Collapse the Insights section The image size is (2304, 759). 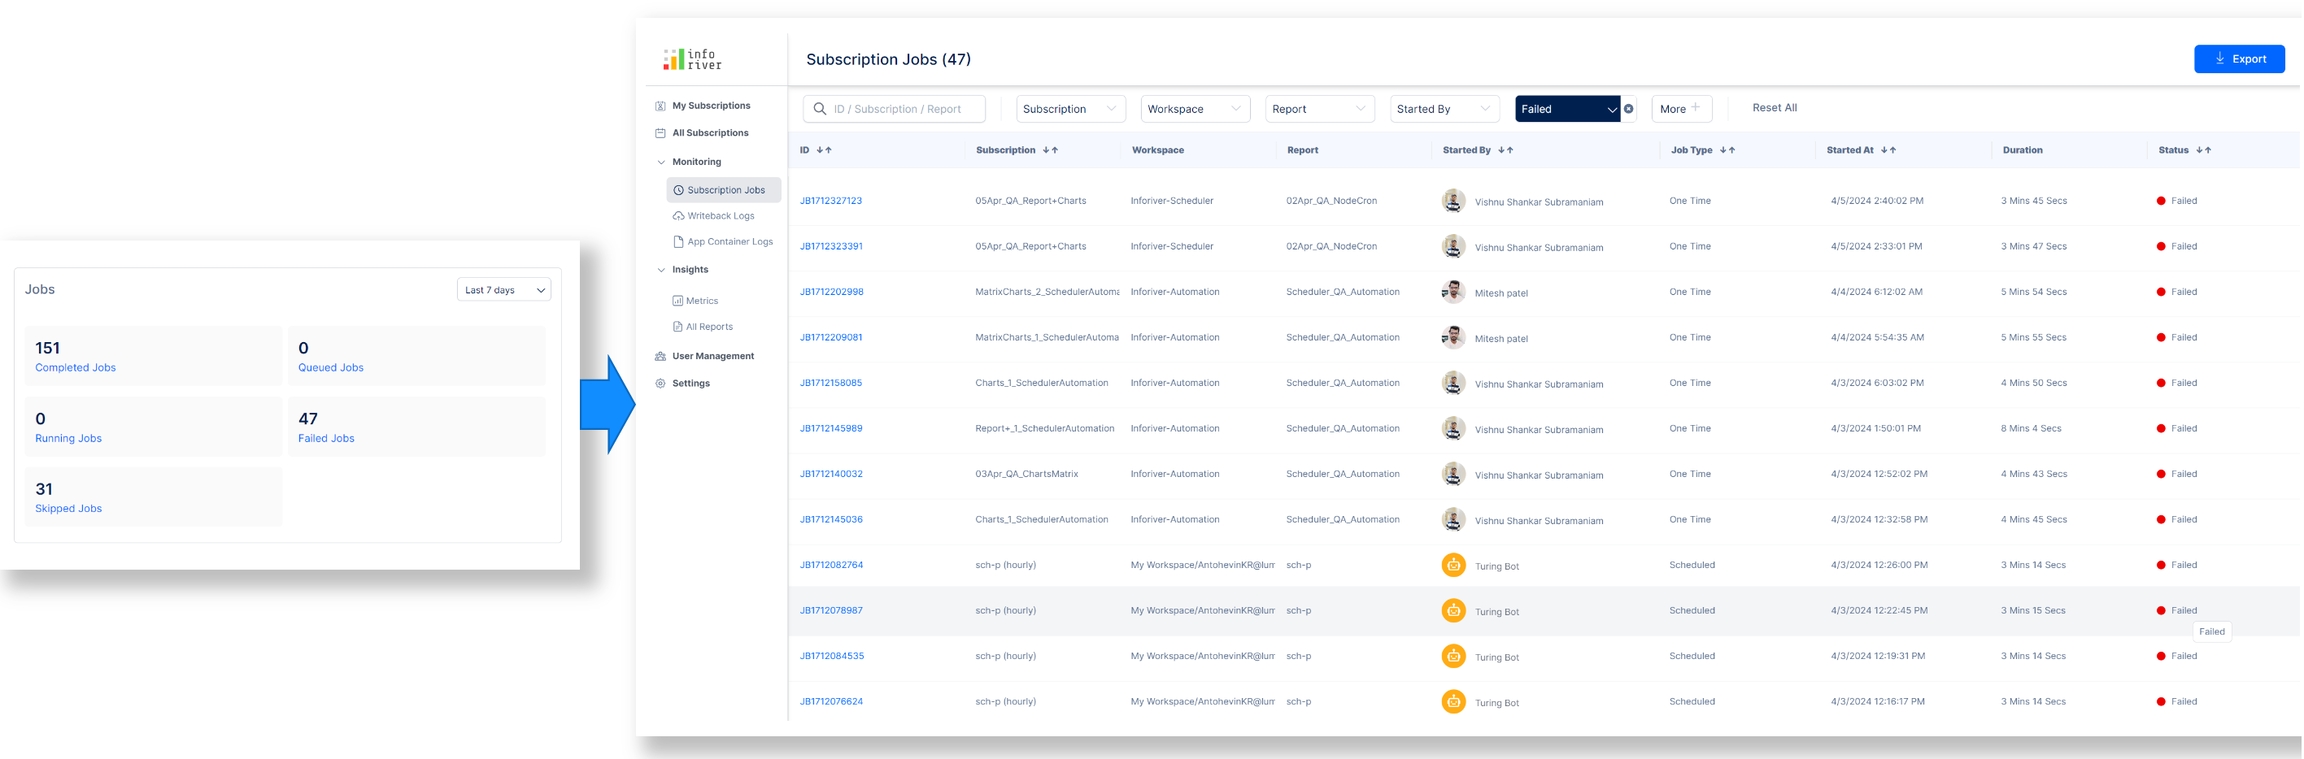[x=661, y=270]
